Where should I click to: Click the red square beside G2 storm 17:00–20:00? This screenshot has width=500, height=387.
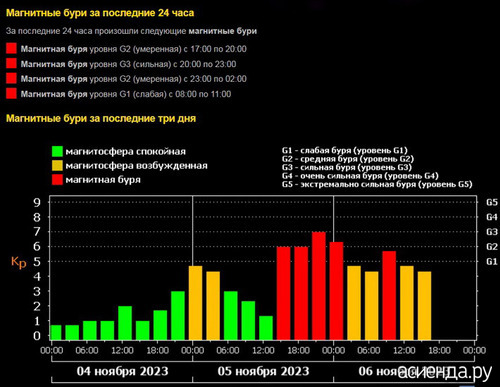[11, 48]
